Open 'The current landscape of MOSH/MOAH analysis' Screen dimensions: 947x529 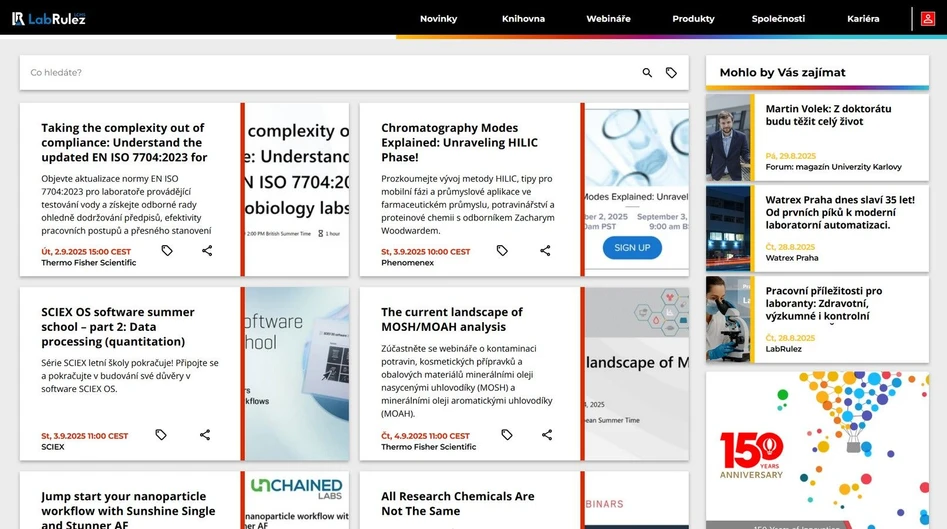(x=452, y=319)
